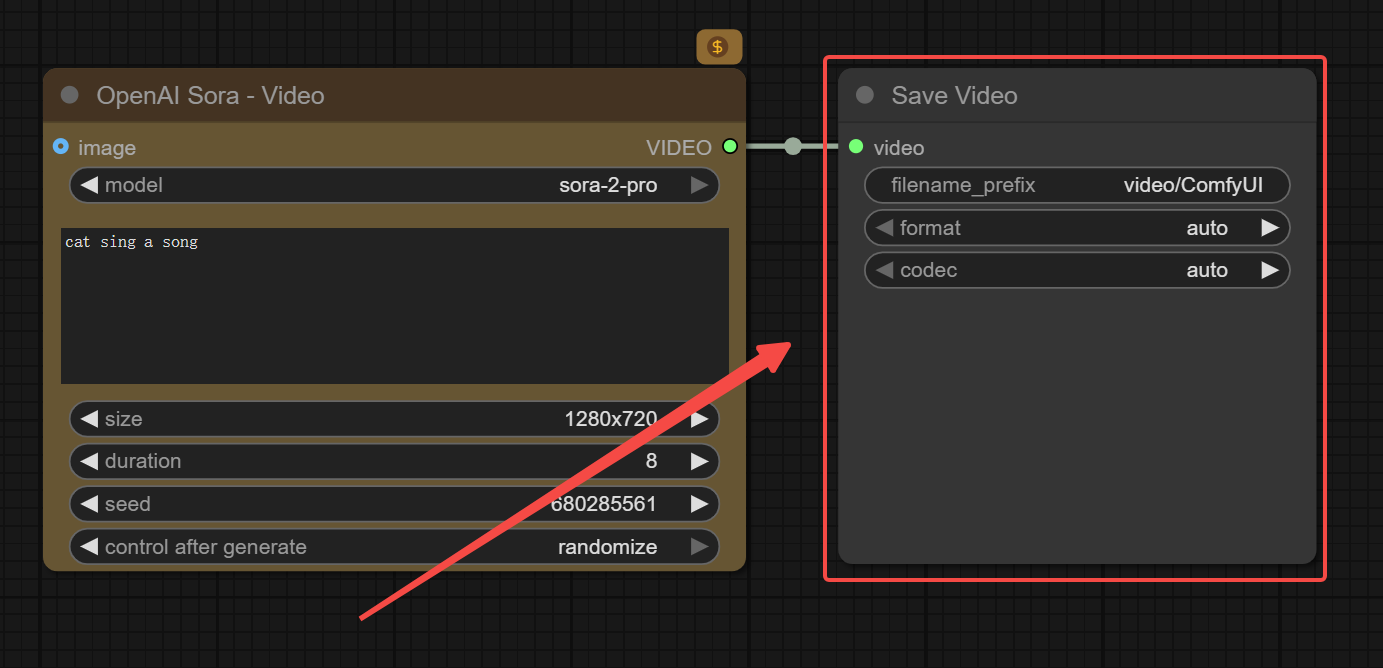
Task: Click the green video input socket on Save Video
Action: coord(856,147)
